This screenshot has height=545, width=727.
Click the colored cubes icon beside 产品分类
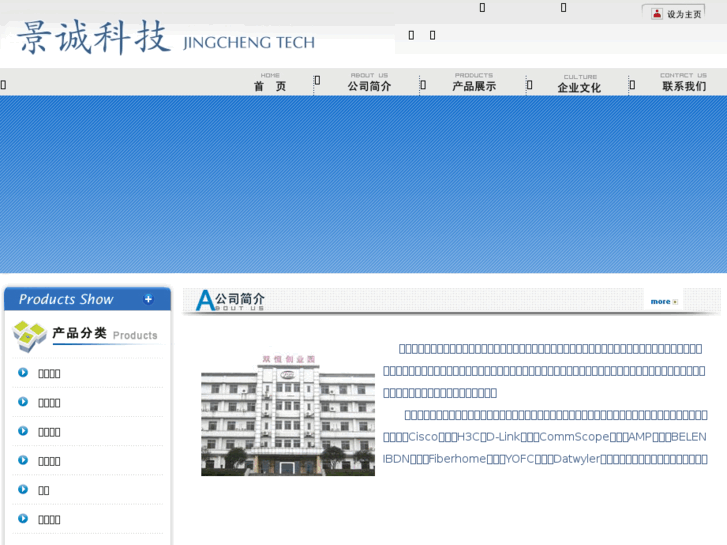(29, 336)
